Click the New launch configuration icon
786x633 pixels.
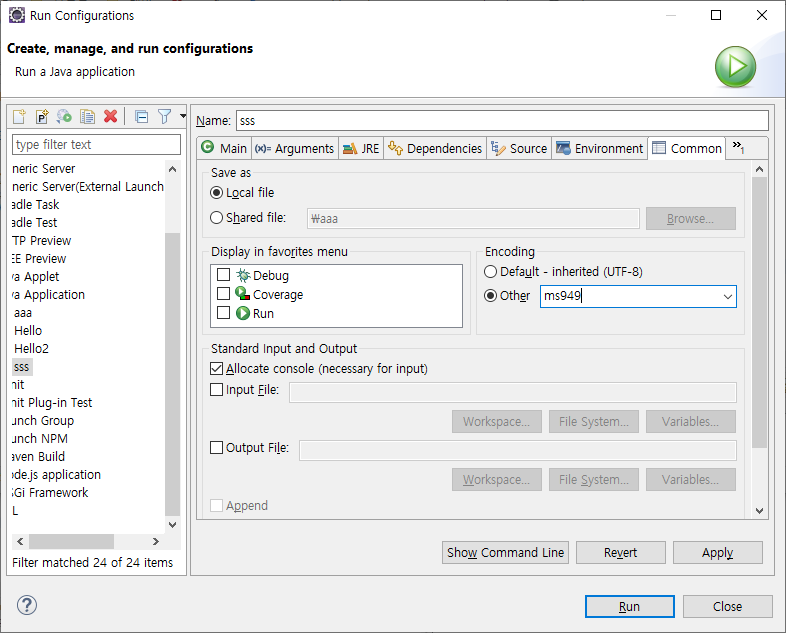point(19,117)
